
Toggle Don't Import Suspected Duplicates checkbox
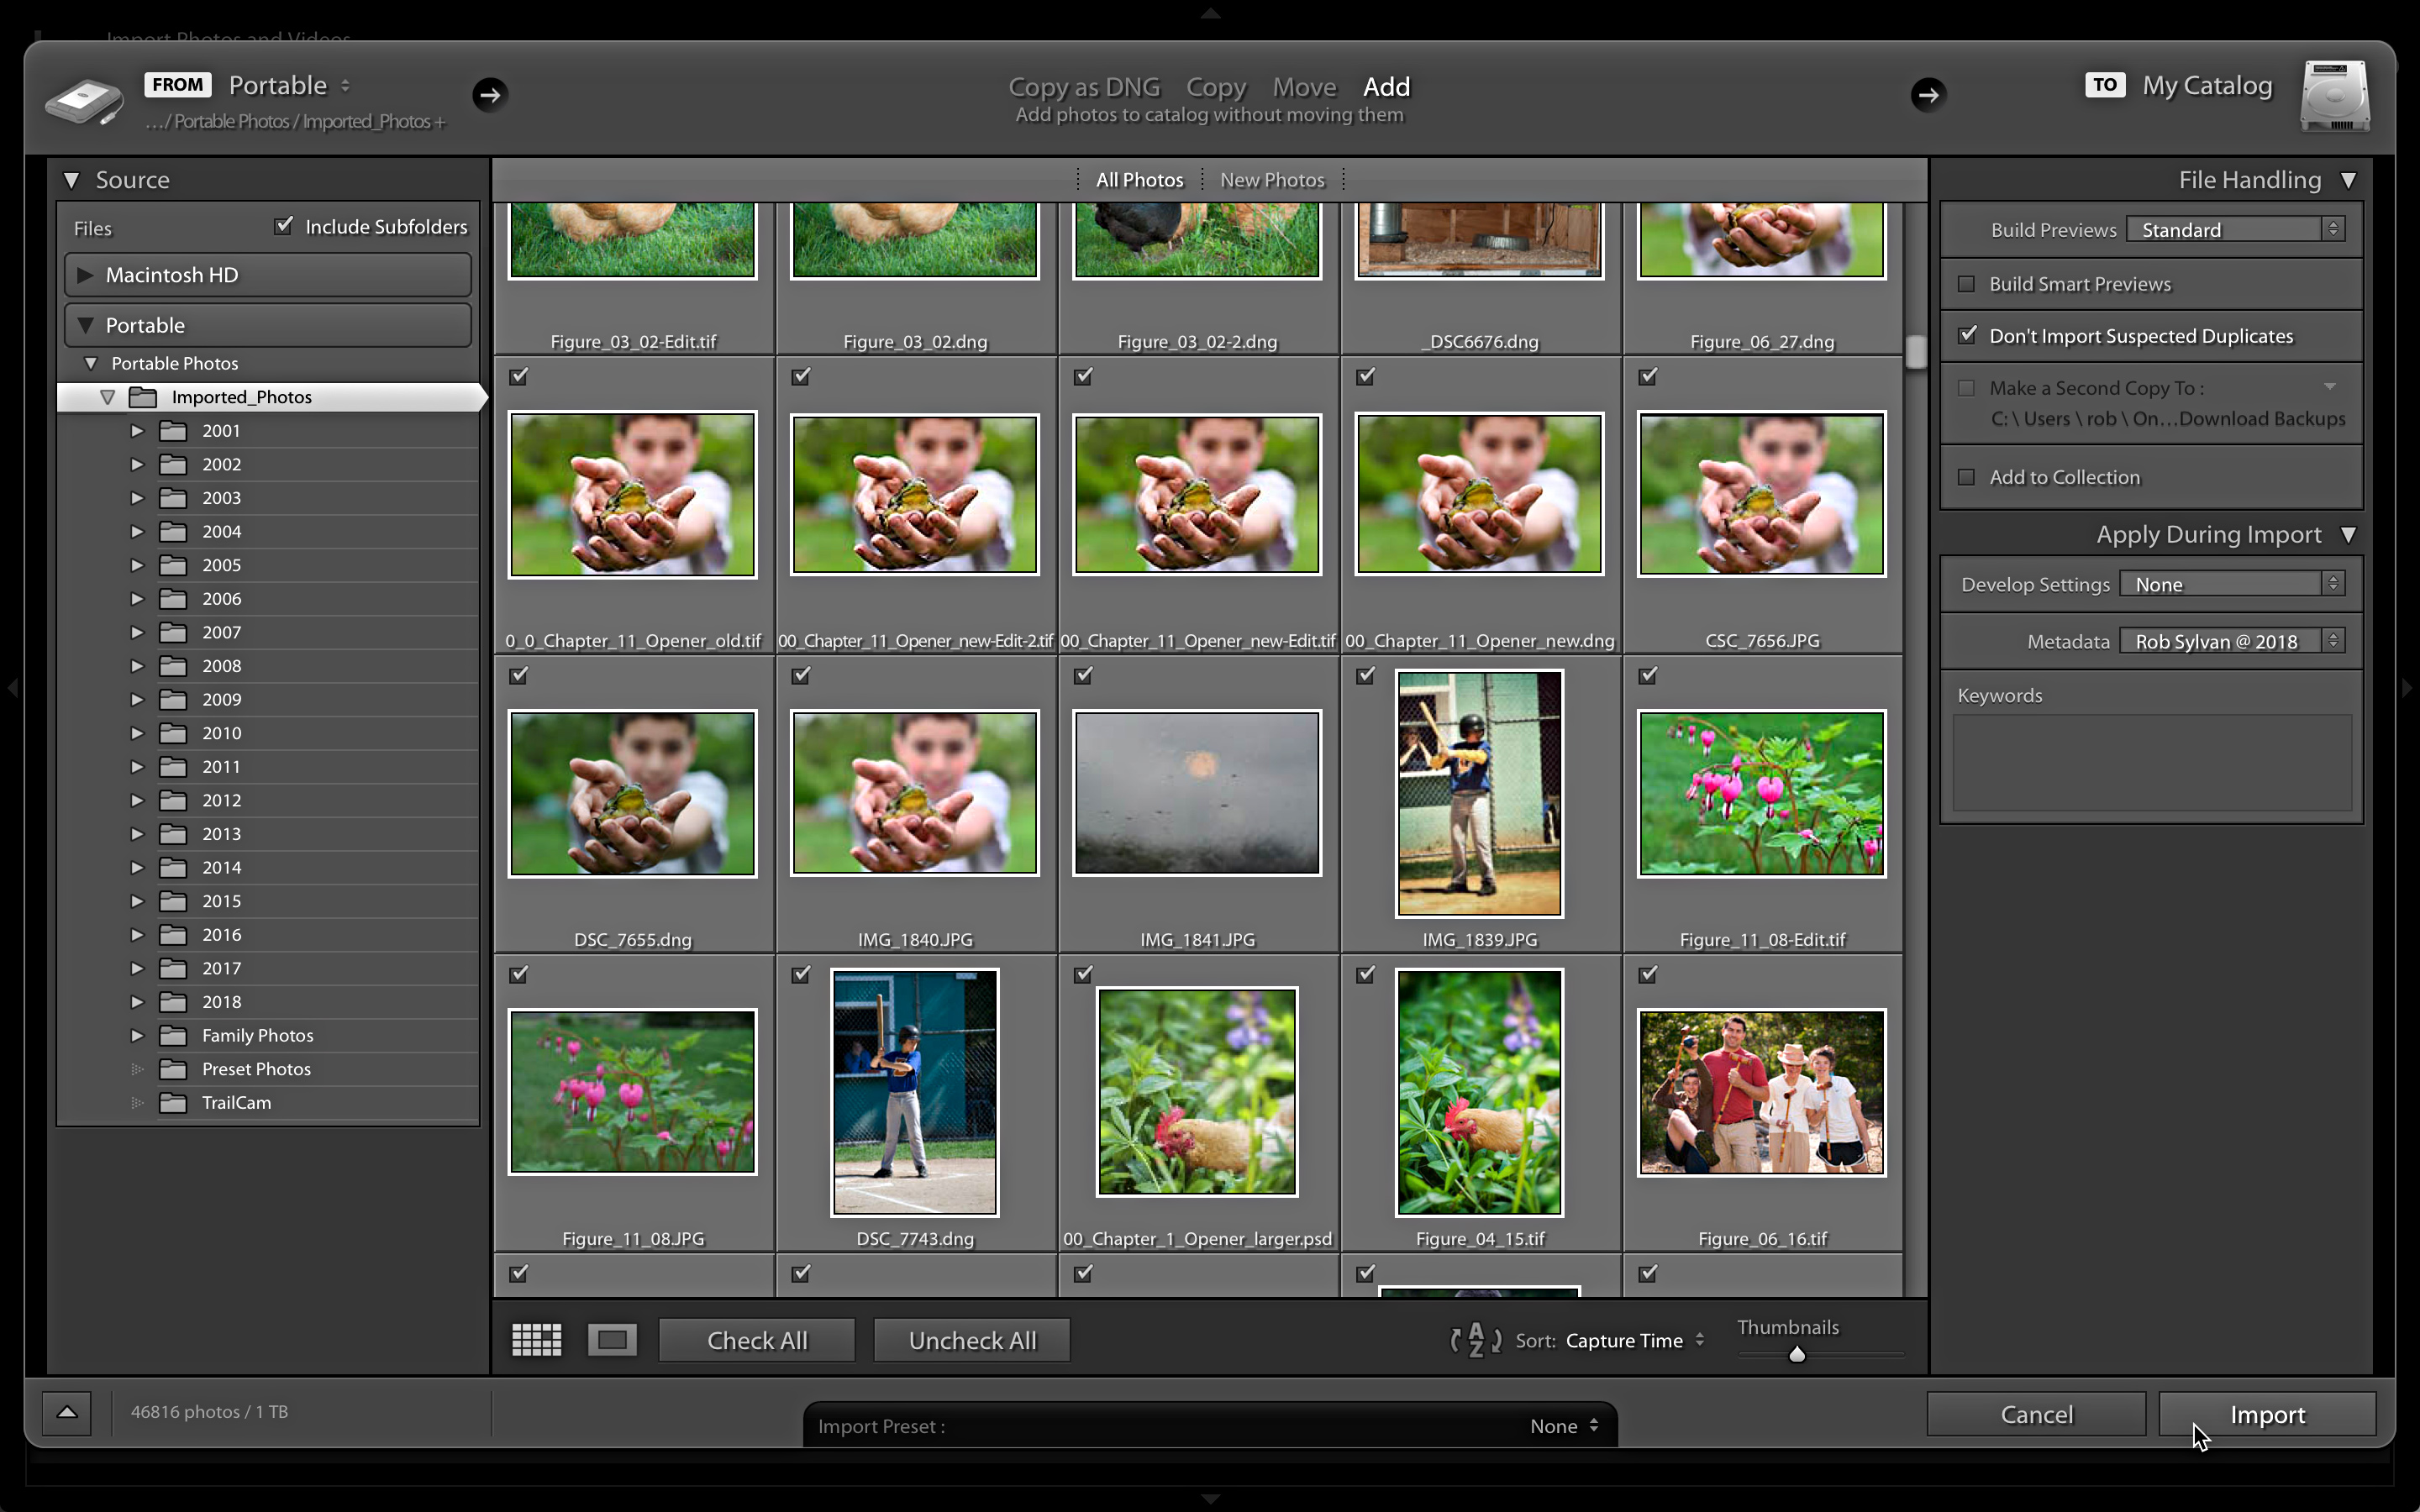tap(1967, 334)
